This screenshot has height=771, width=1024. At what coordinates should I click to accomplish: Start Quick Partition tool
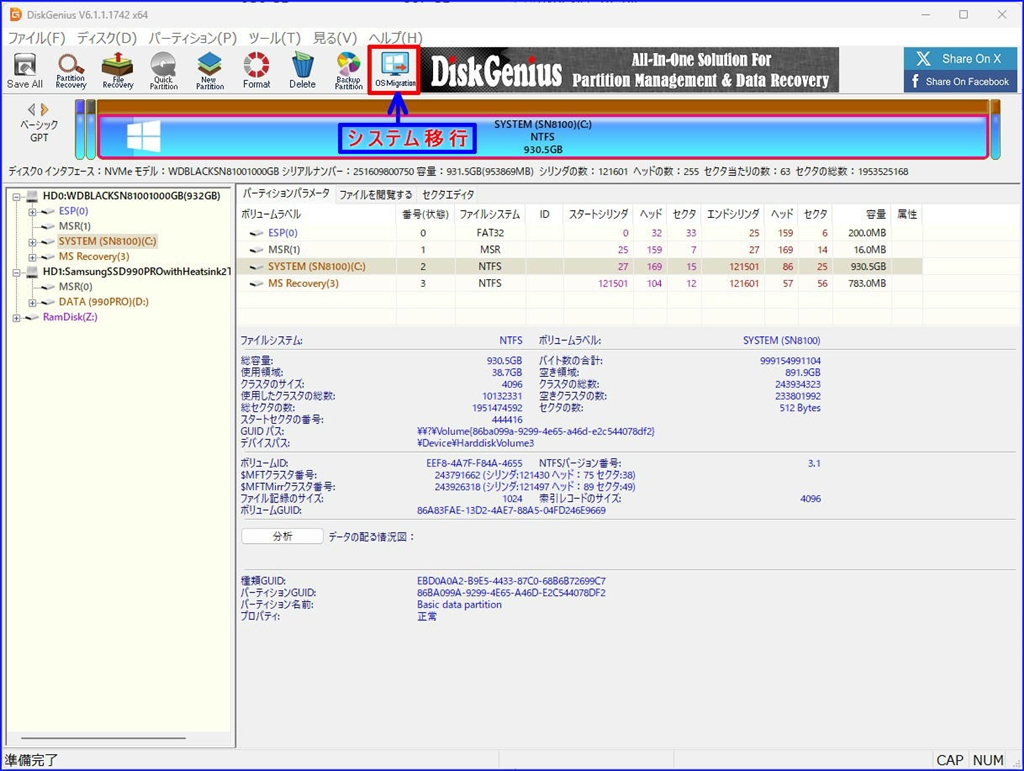pyautogui.click(x=164, y=70)
